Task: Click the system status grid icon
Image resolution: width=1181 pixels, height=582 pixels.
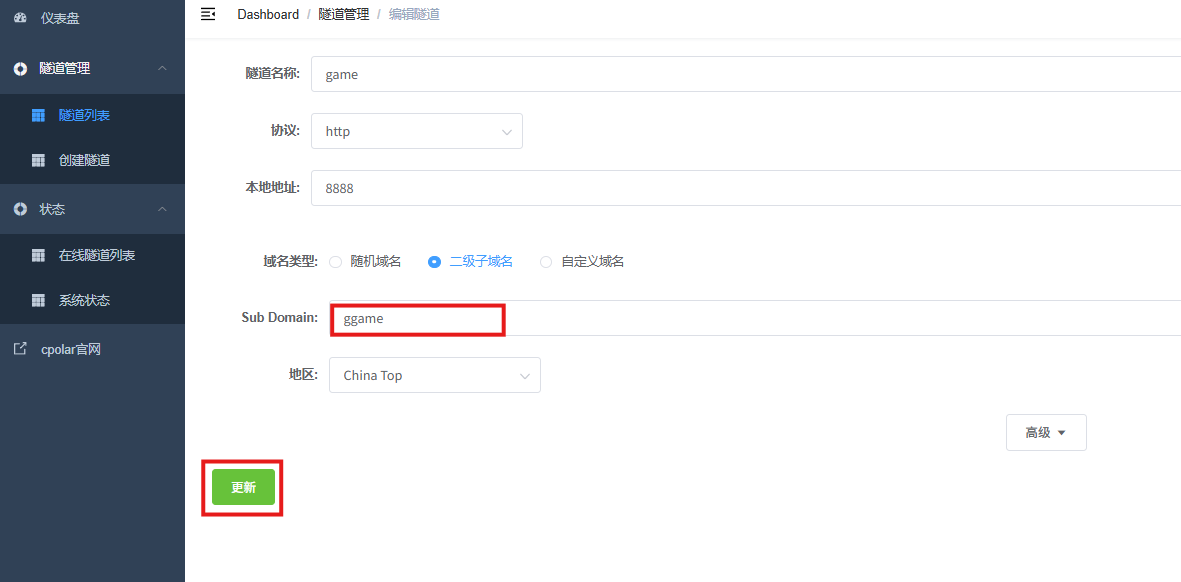Action: [38, 300]
